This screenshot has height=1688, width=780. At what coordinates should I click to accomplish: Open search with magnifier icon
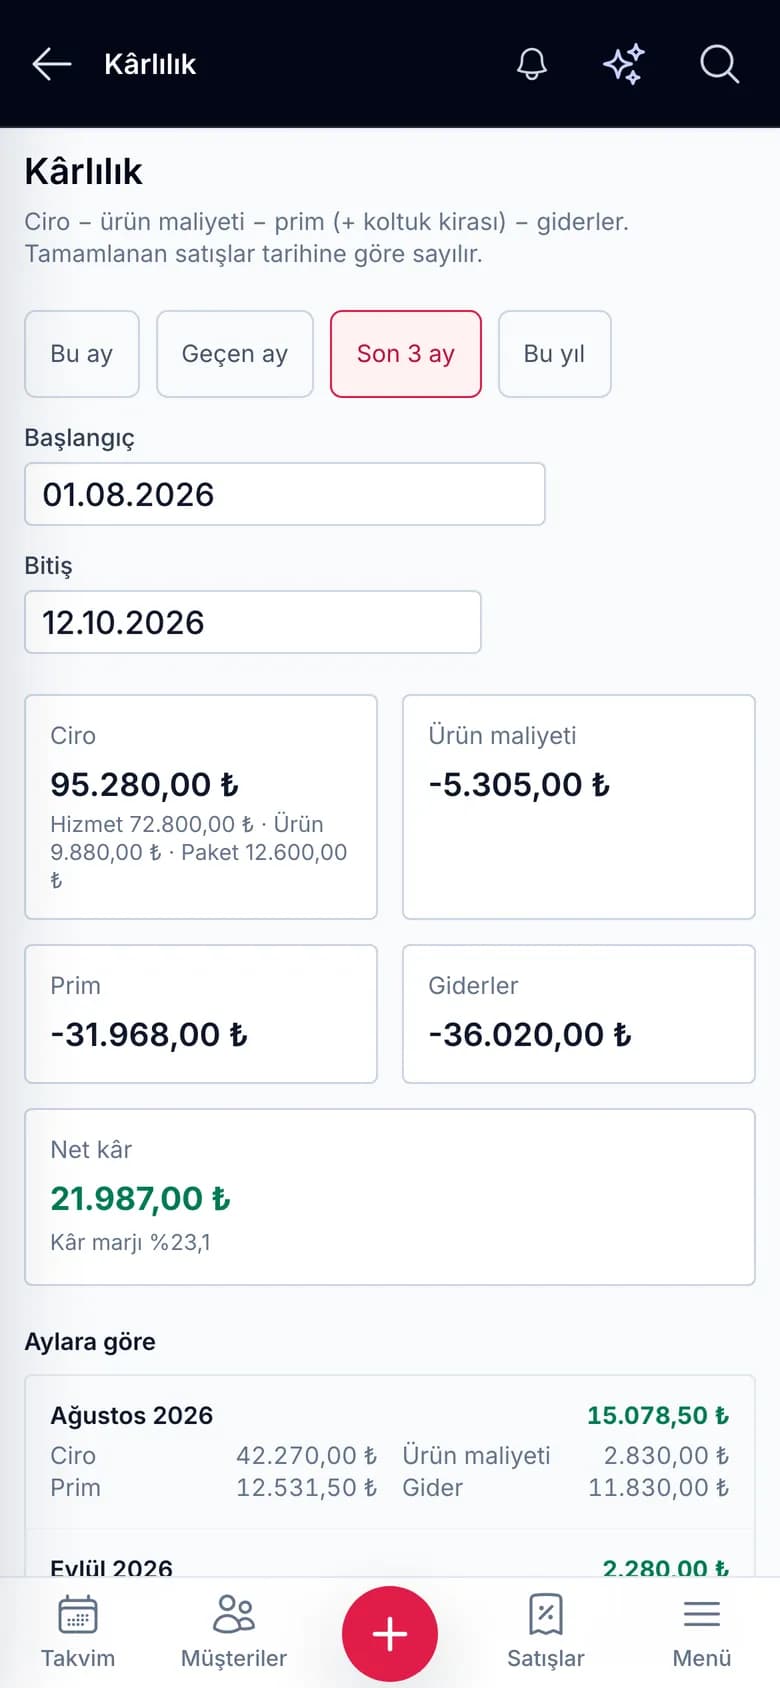pos(719,64)
